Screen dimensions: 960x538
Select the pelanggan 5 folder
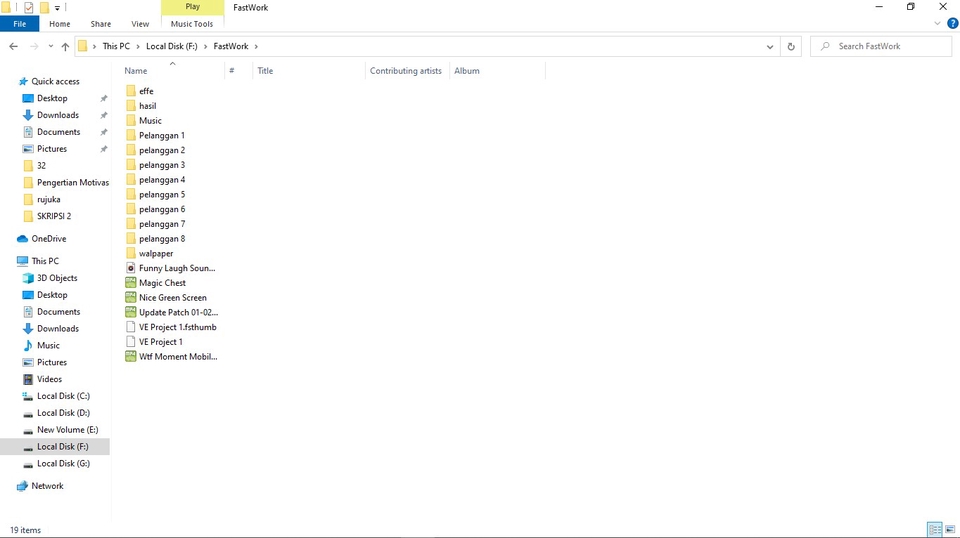click(x=155, y=194)
